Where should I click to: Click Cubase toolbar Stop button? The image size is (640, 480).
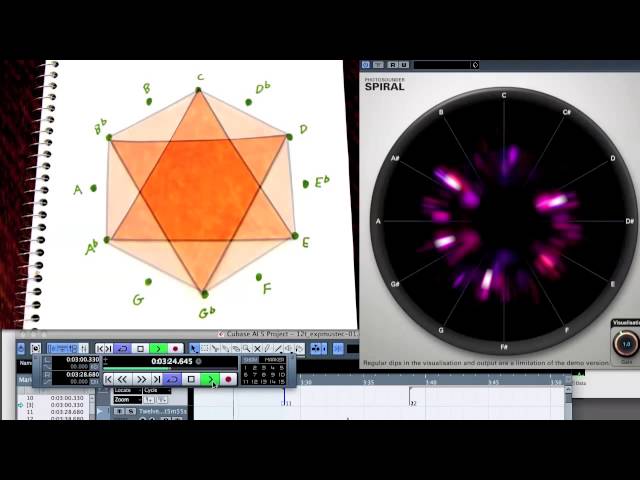pos(140,349)
